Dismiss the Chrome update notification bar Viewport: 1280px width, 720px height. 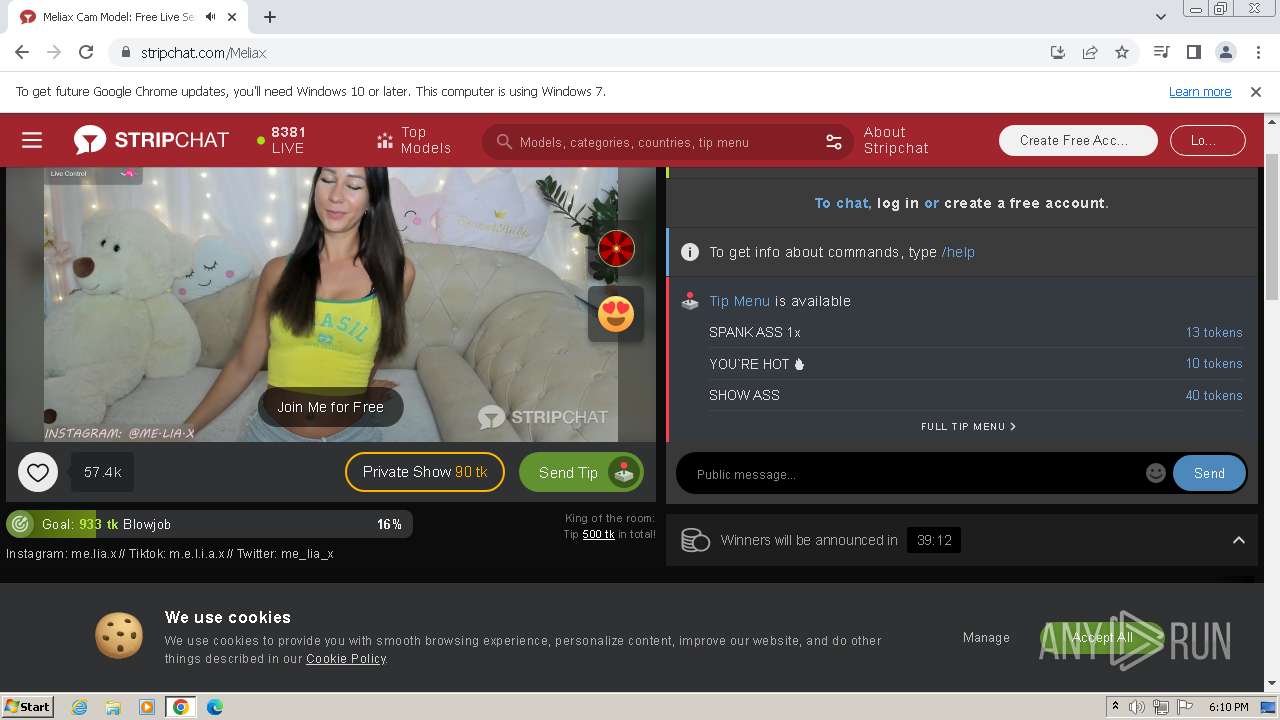click(1256, 91)
